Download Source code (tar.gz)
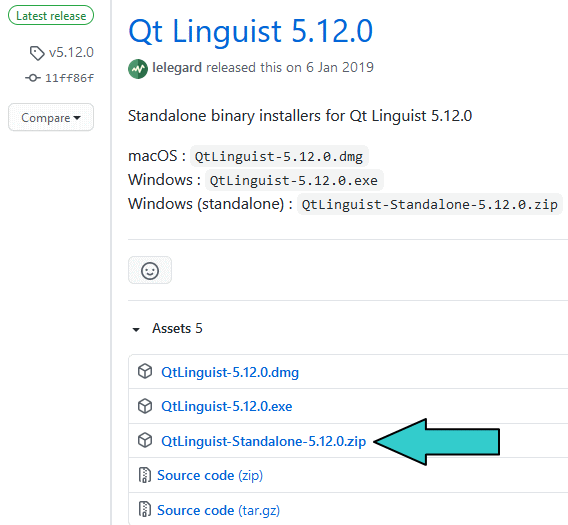The height and width of the screenshot is (525, 568). pyautogui.click(x=218, y=510)
